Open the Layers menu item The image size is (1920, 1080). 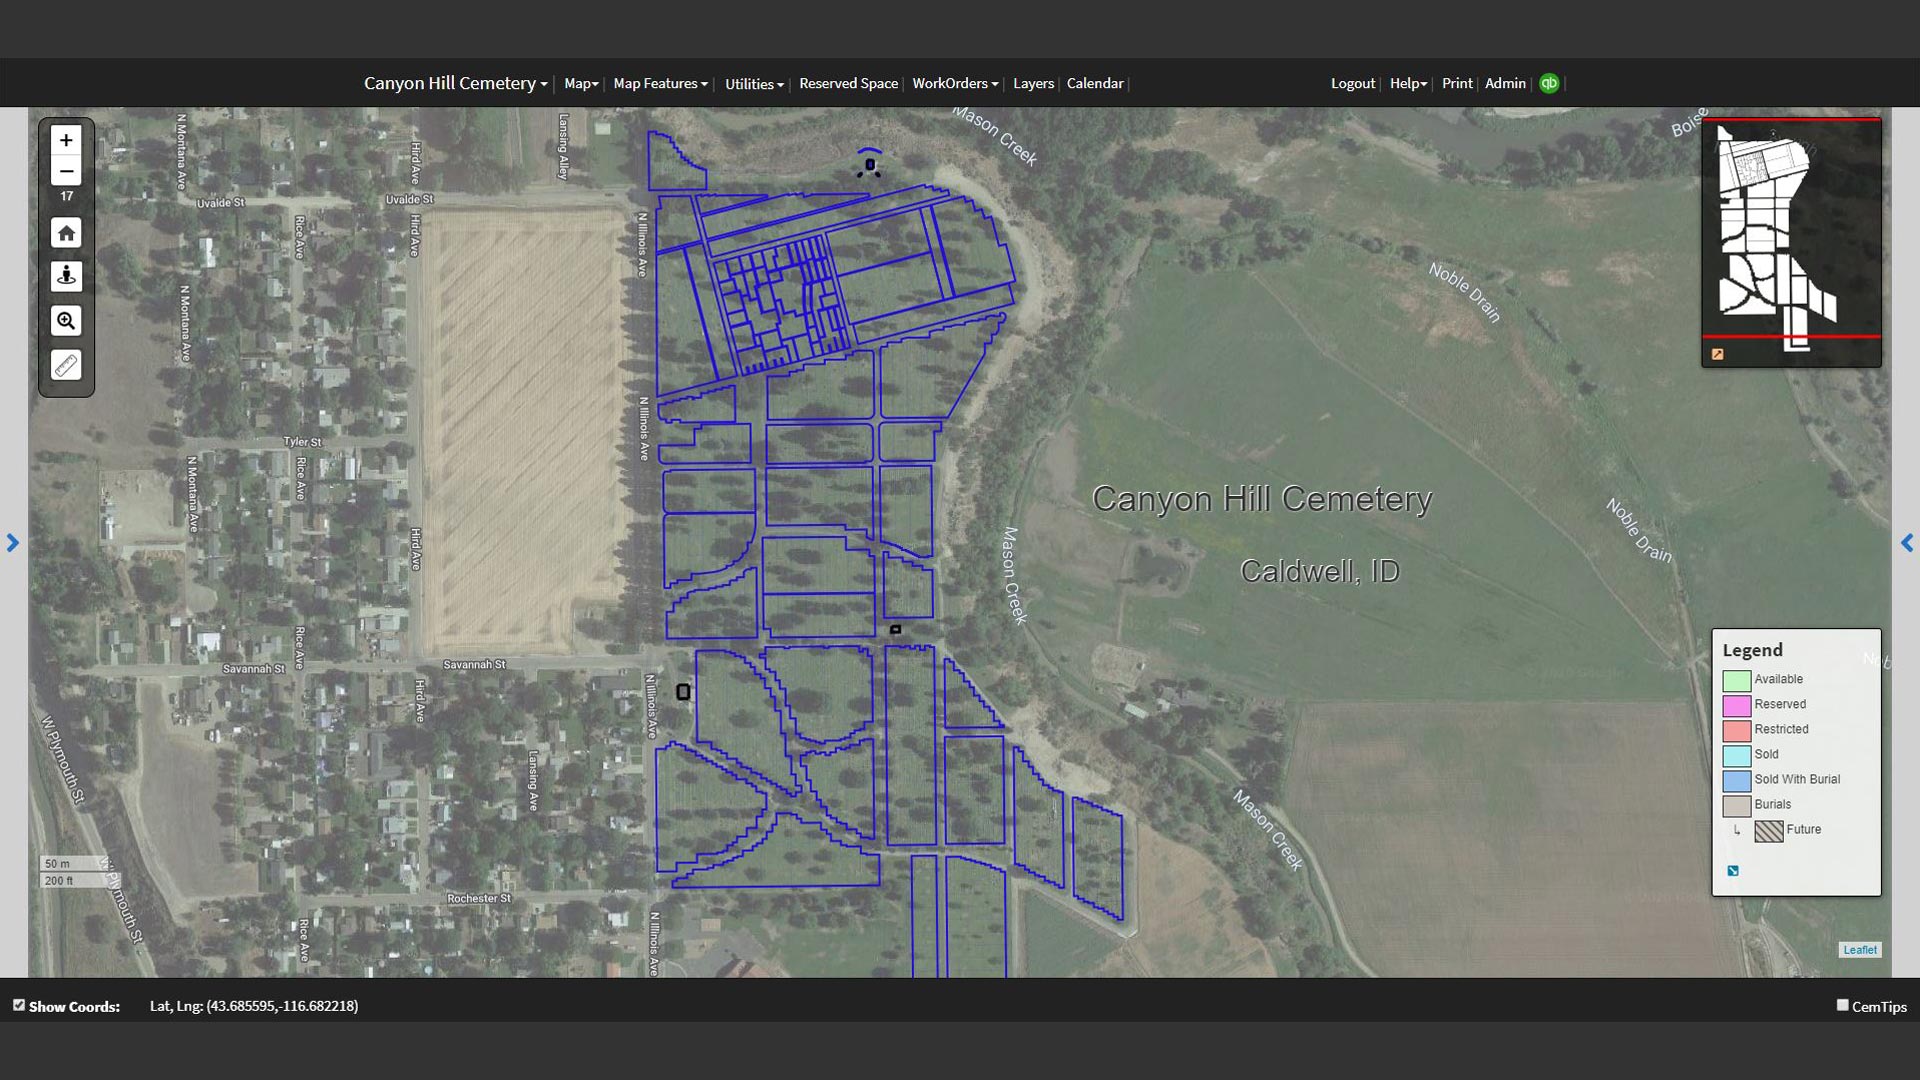coord(1033,83)
